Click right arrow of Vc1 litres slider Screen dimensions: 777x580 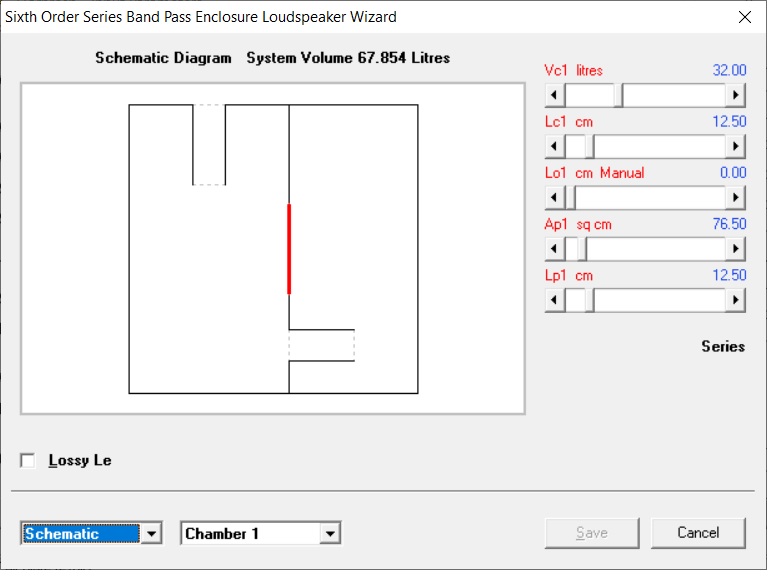pos(735,95)
